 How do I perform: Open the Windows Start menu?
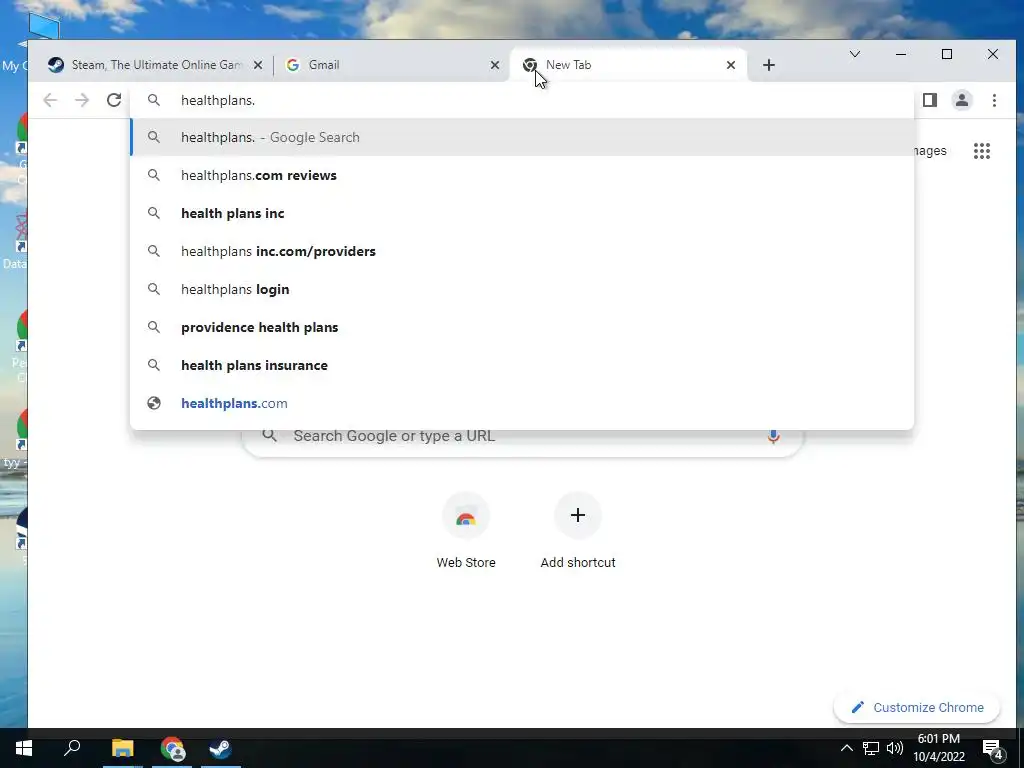pyautogui.click(x=24, y=748)
